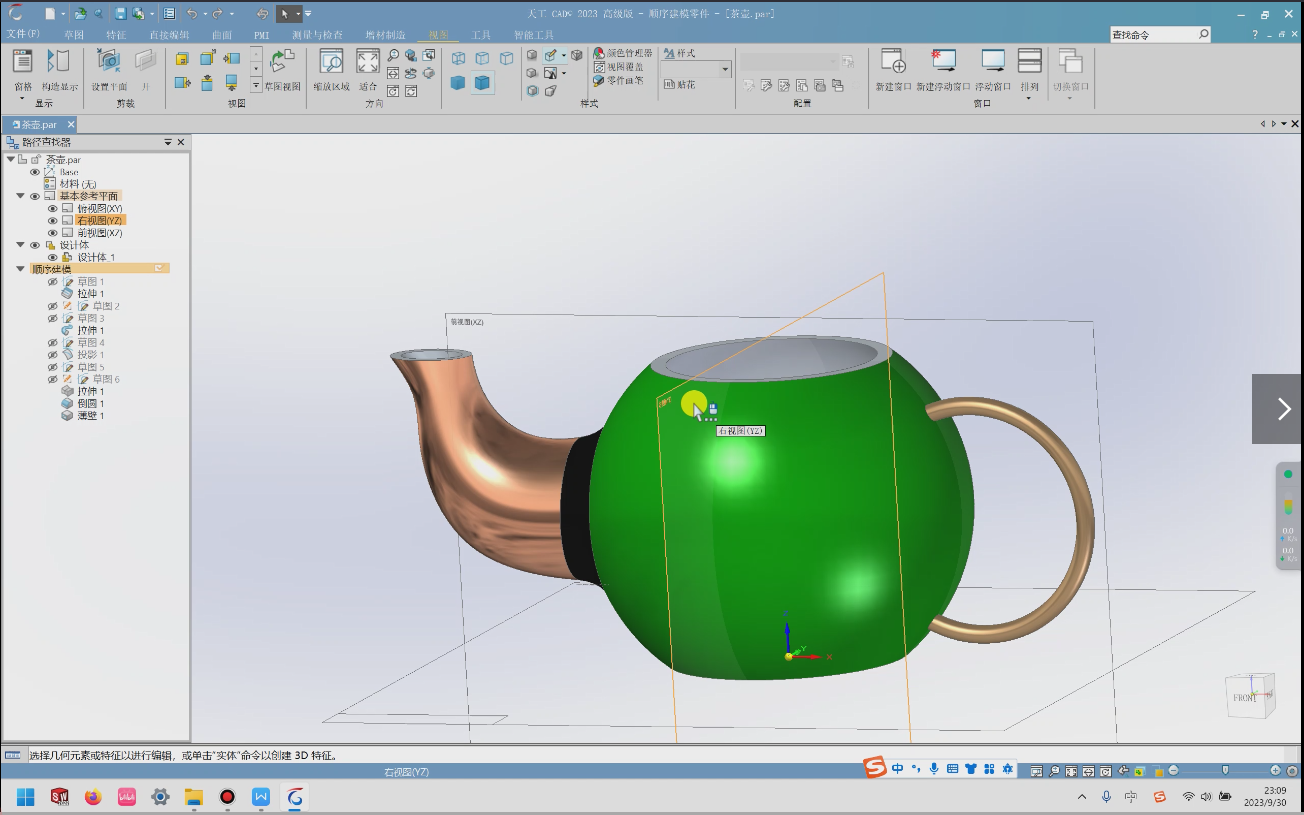Show hidden 草图 4 via its eye

(x=53, y=343)
